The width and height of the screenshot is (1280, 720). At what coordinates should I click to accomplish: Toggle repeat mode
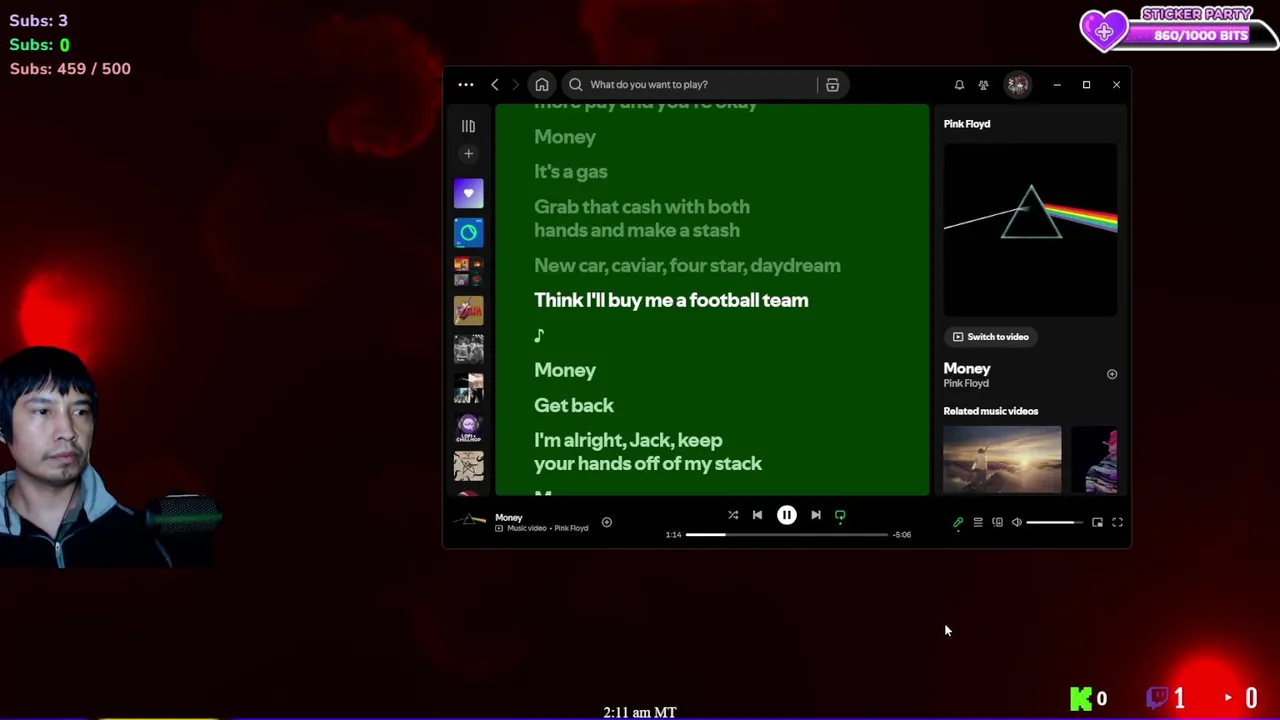point(840,515)
